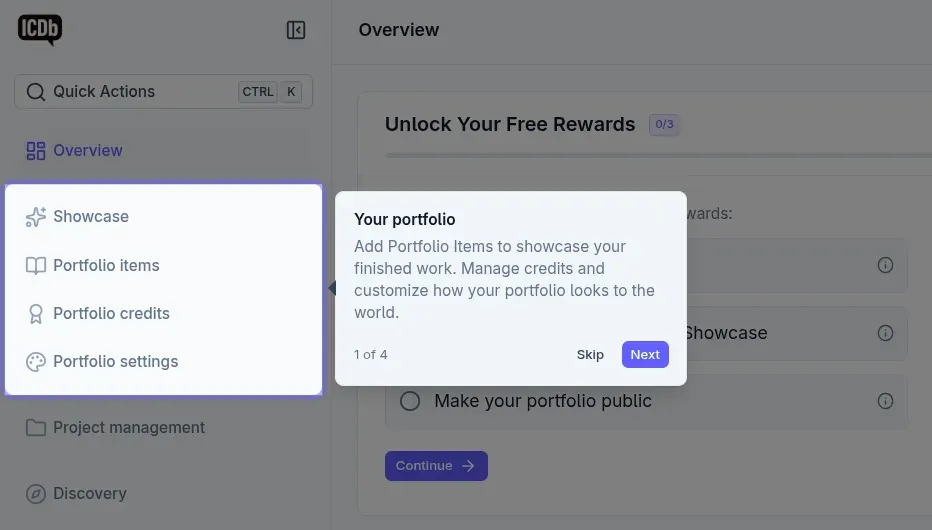
Task: Collapse the sidebar panel icon
Action: click(296, 30)
